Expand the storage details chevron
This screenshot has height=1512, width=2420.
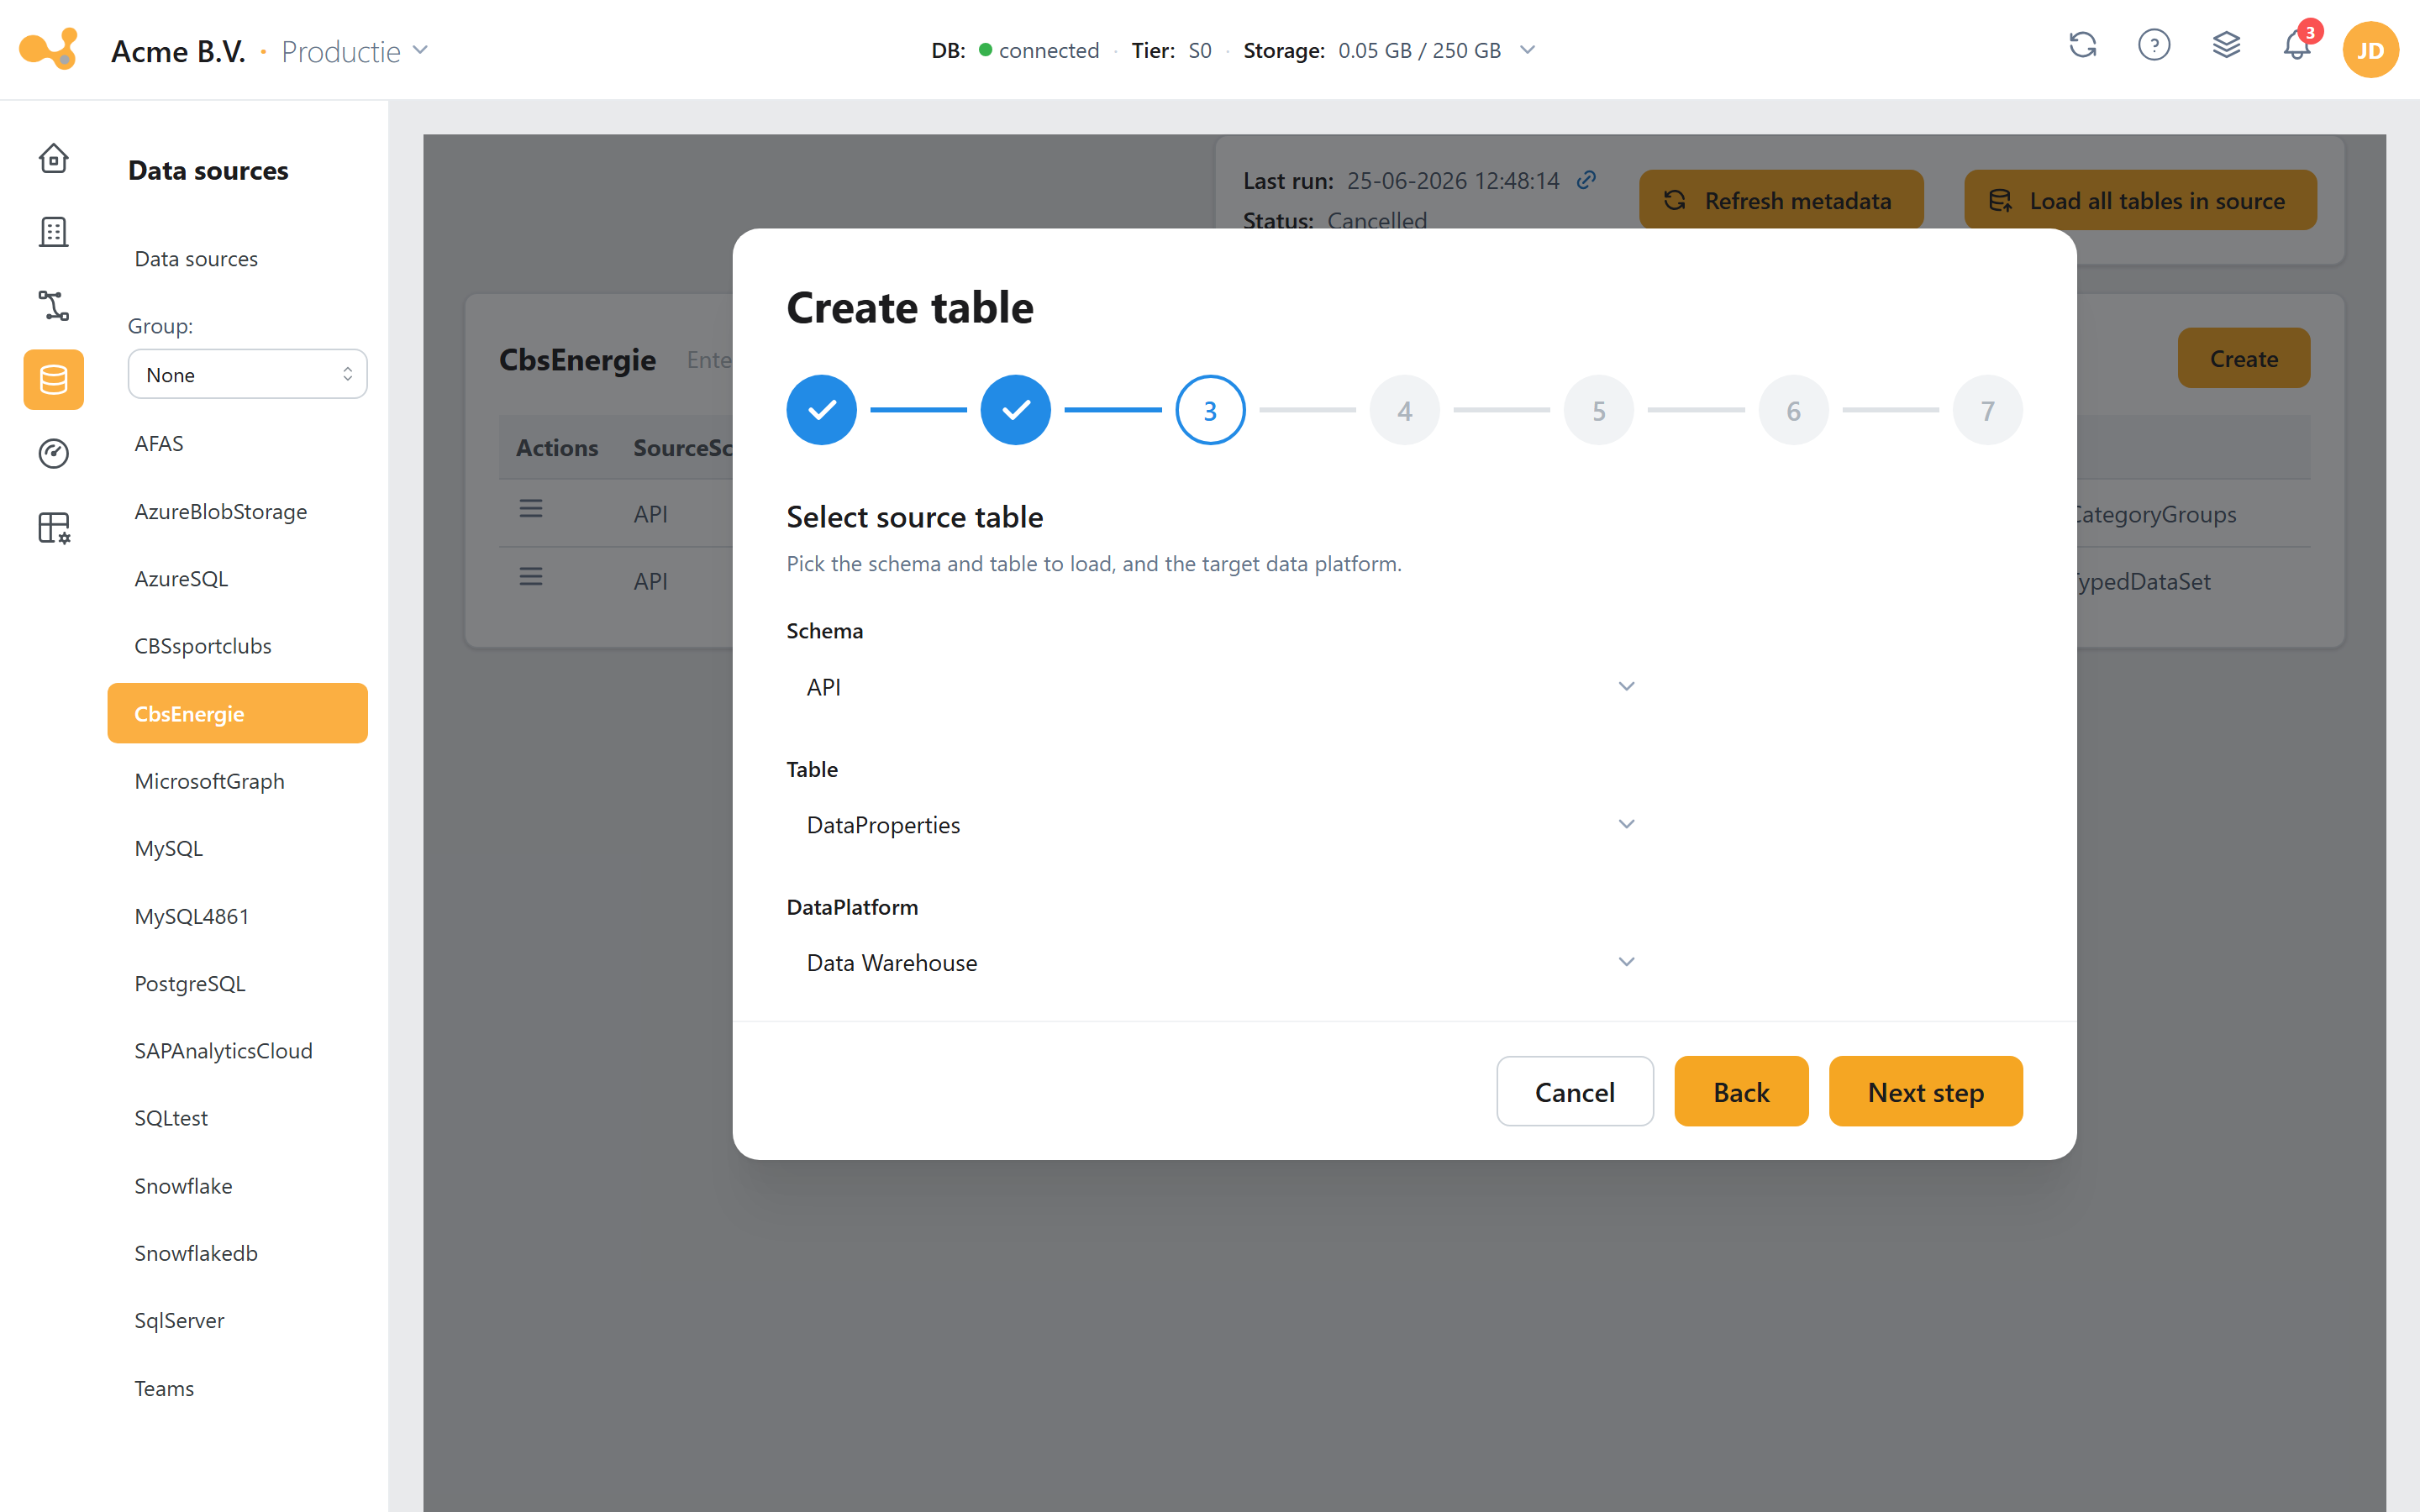coord(1527,50)
